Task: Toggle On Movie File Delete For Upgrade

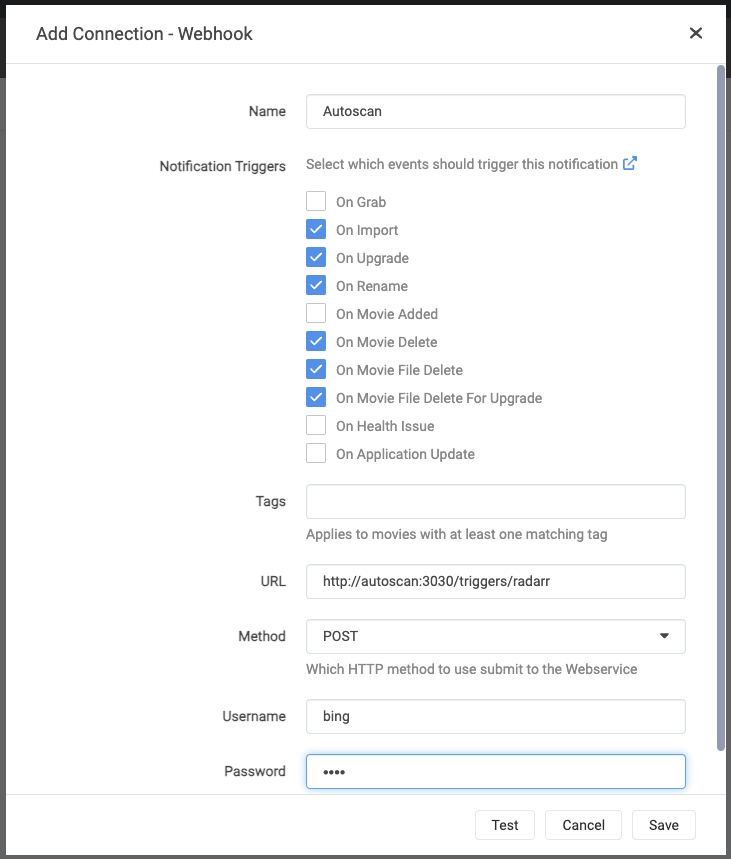Action: tap(316, 397)
